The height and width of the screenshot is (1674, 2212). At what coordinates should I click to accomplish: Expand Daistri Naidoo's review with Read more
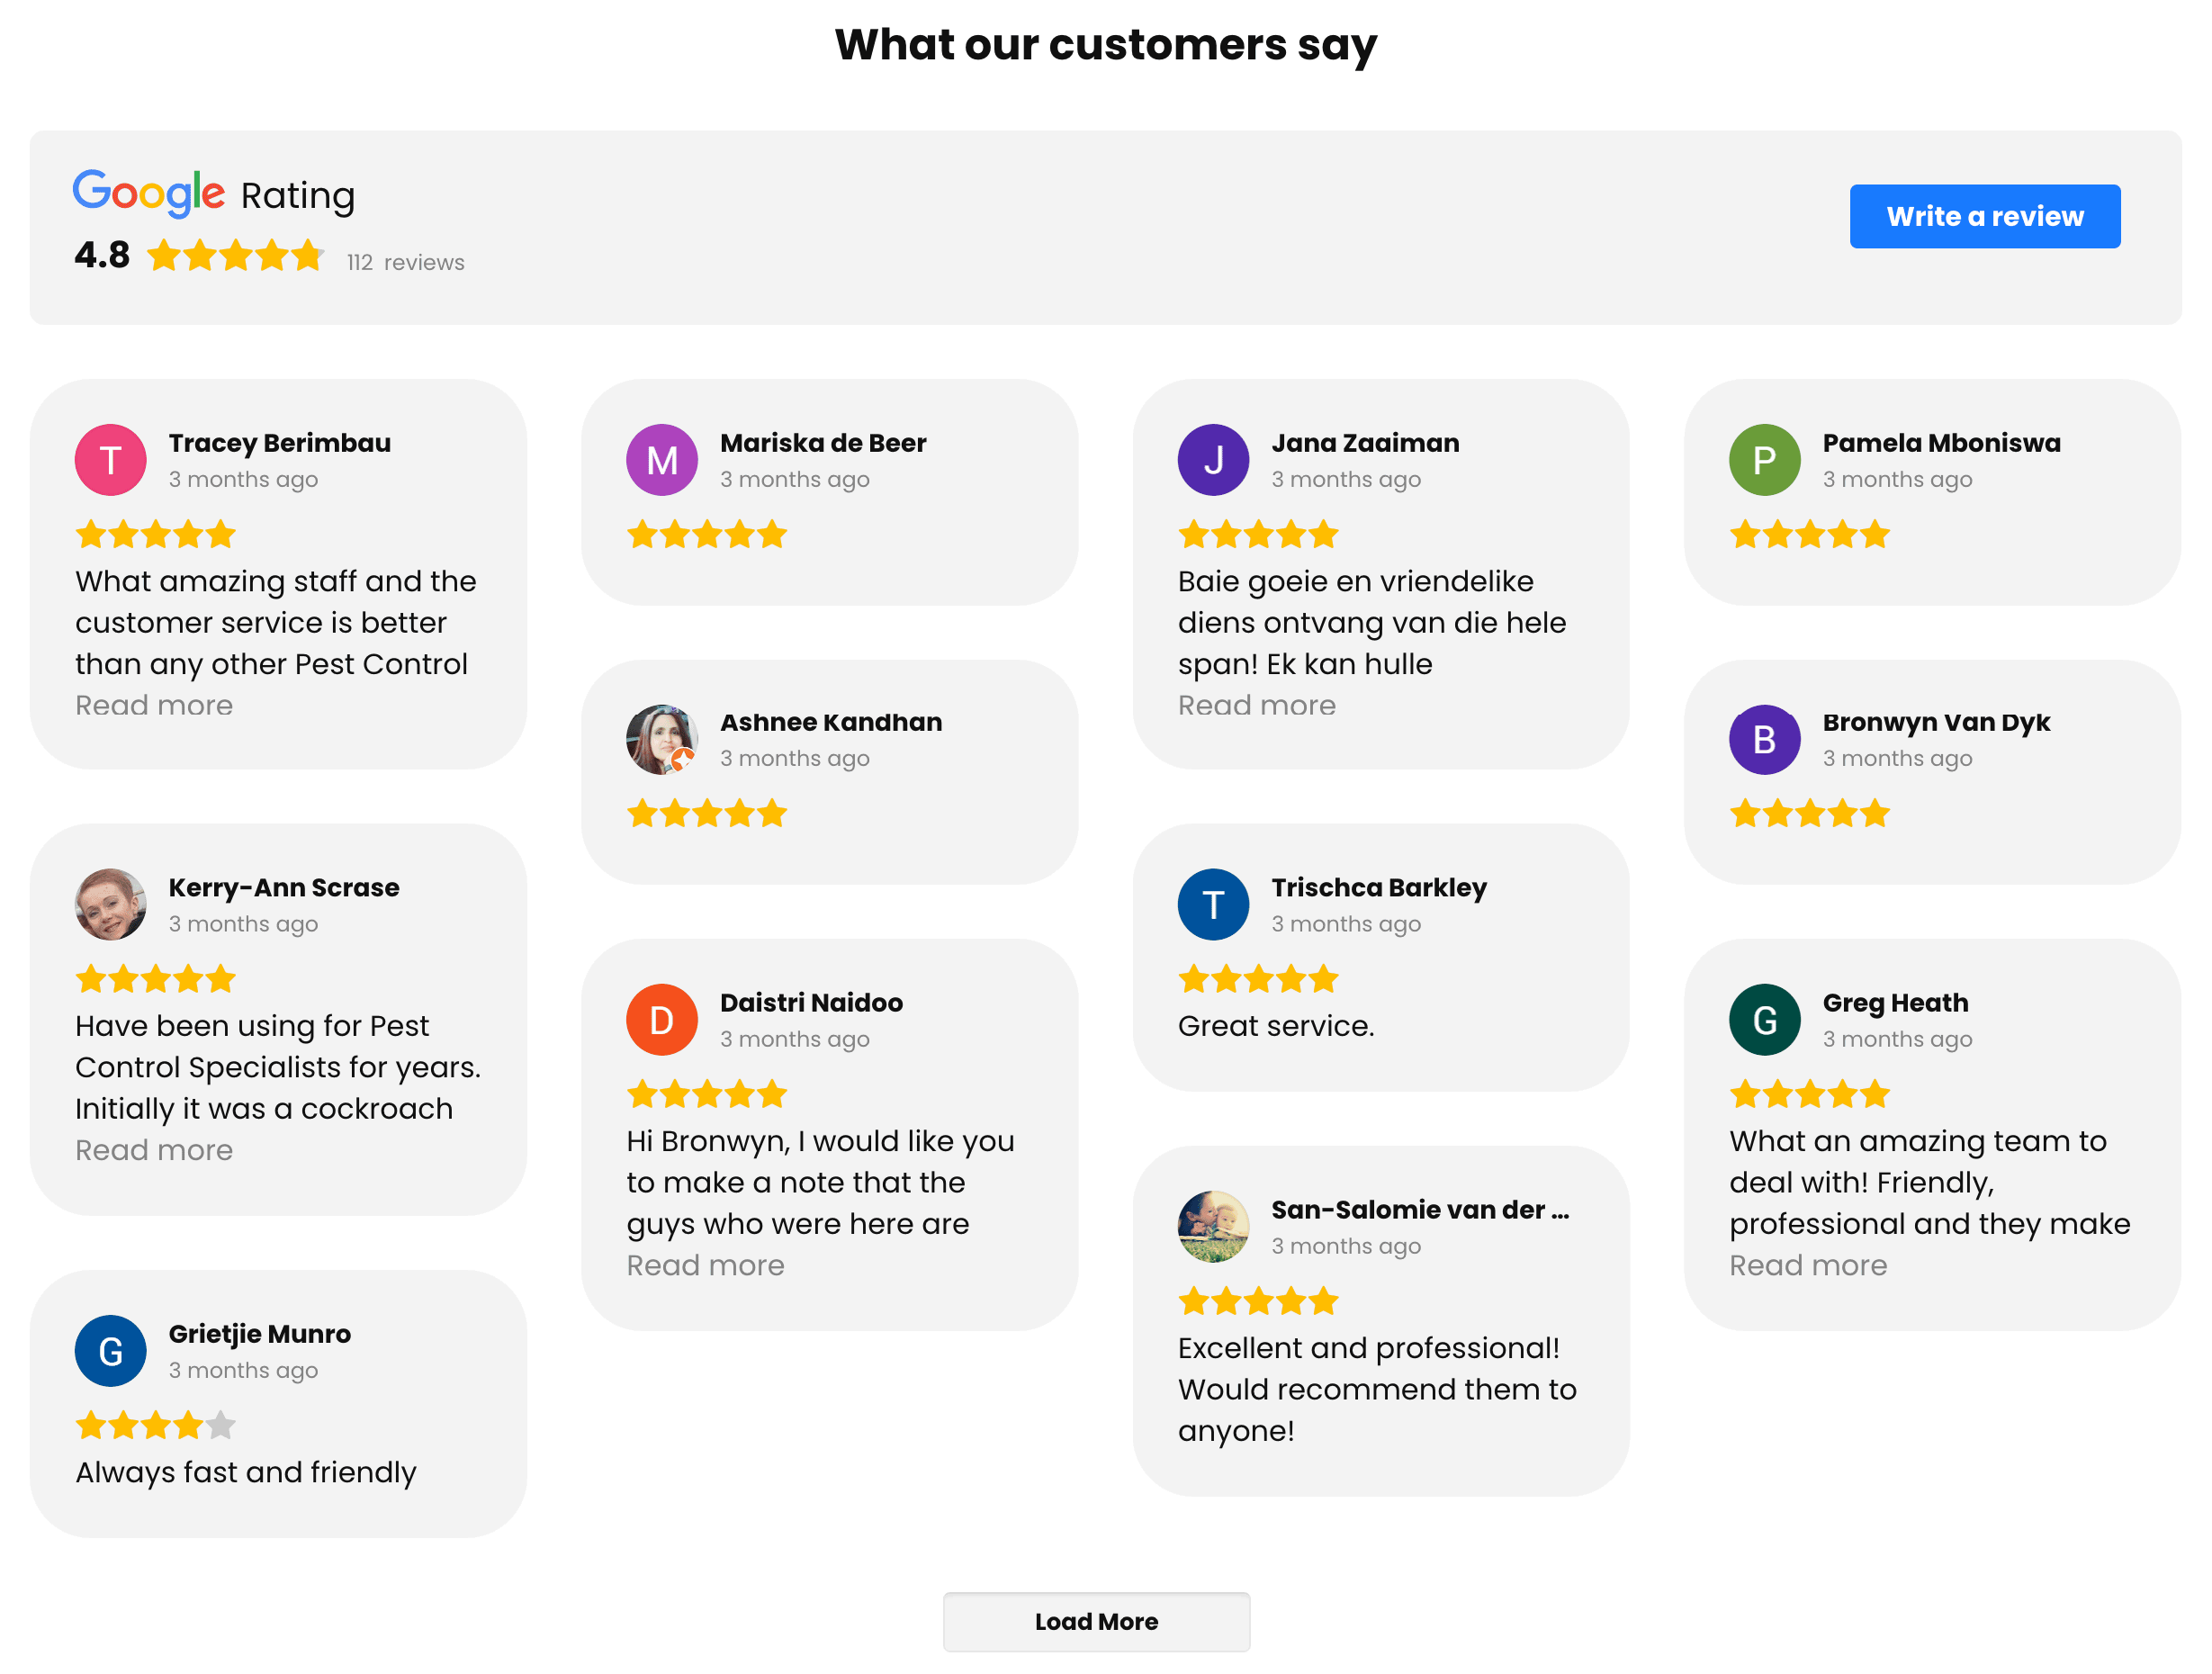[x=705, y=1266]
